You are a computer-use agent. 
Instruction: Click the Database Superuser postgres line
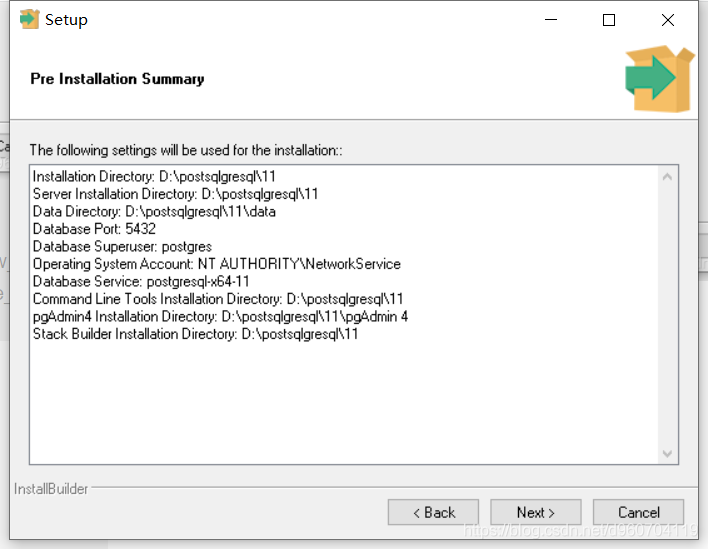pos(122,246)
